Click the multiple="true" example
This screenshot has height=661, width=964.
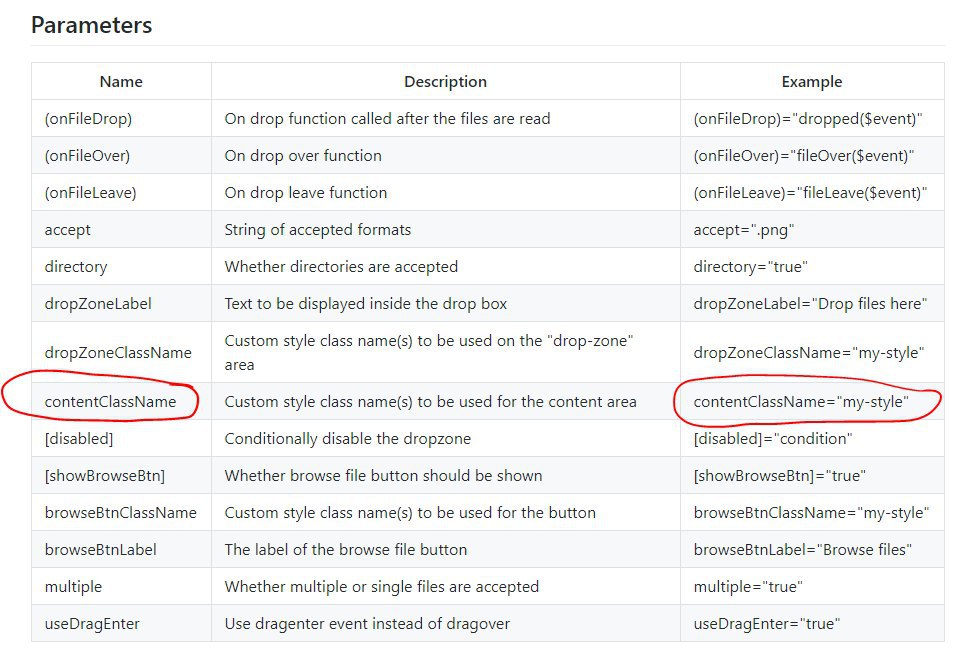[748, 587]
